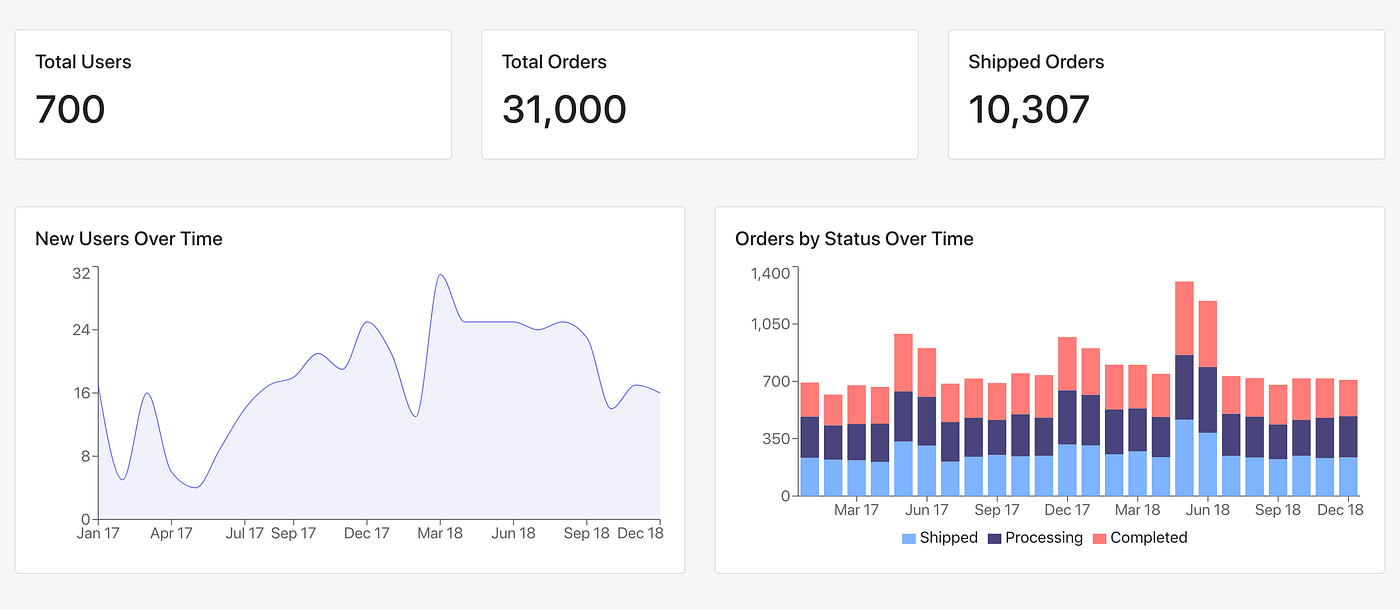The height and width of the screenshot is (610, 1400).
Task: Click the Orders by Status Over Time title
Action: tap(852, 239)
